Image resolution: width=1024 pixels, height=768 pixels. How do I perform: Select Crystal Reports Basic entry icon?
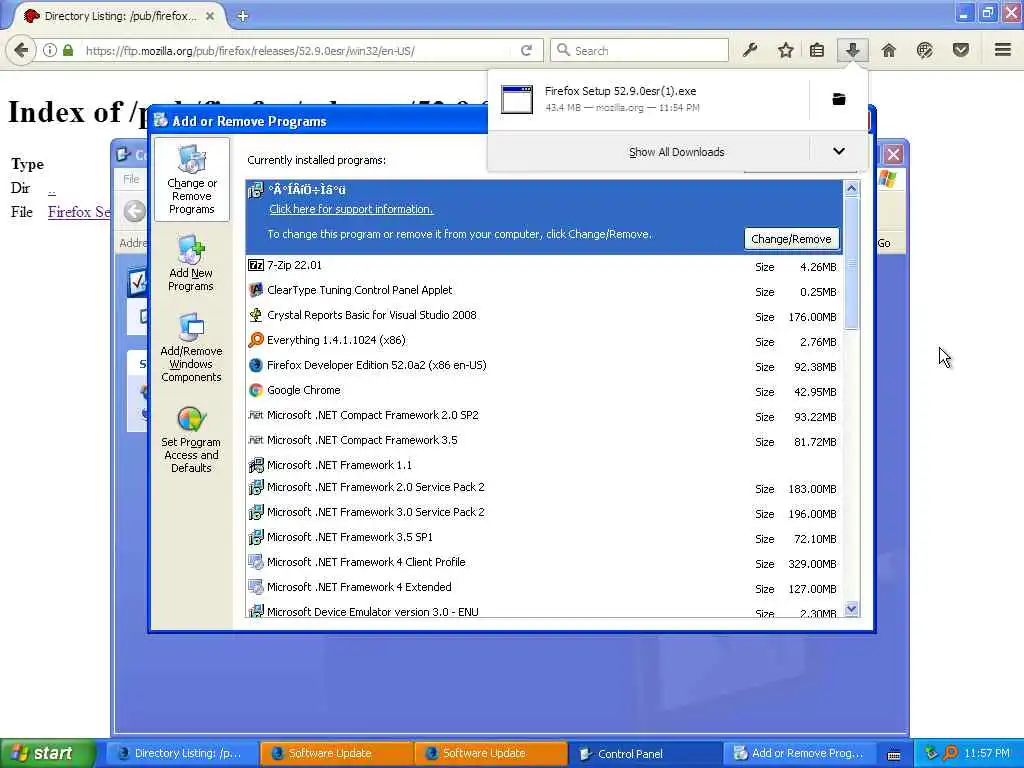256,315
